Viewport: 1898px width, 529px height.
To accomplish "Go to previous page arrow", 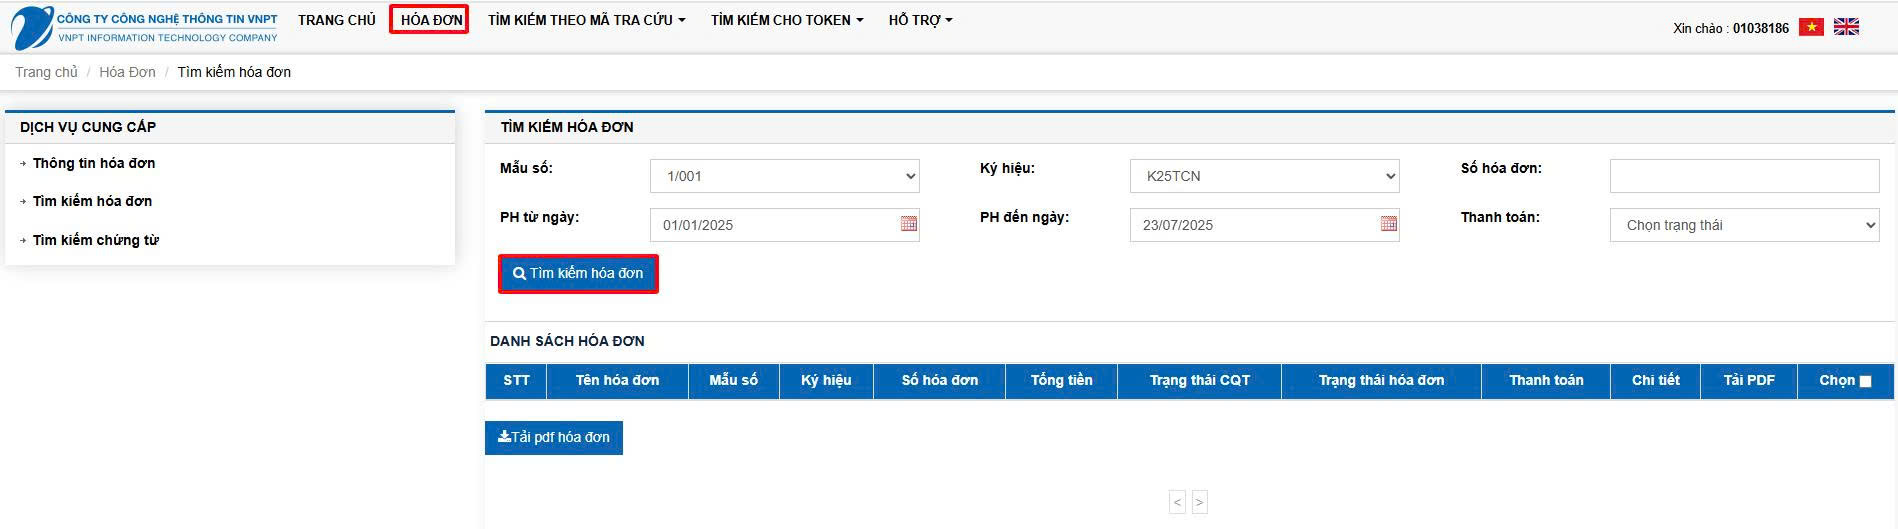I will click(x=1178, y=502).
